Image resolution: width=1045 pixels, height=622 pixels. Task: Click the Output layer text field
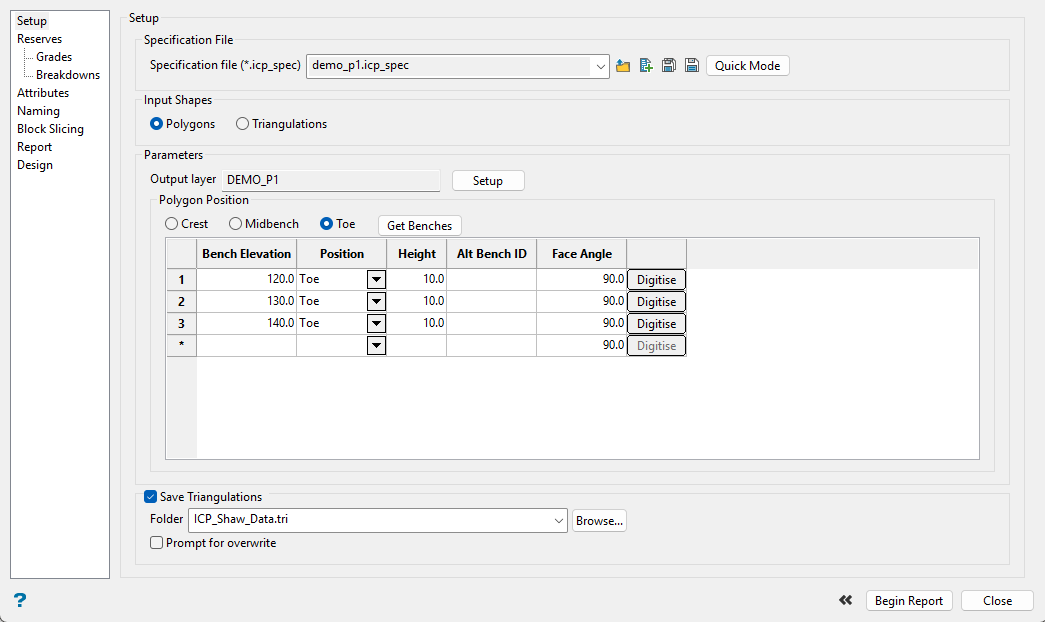coord(330,180)
